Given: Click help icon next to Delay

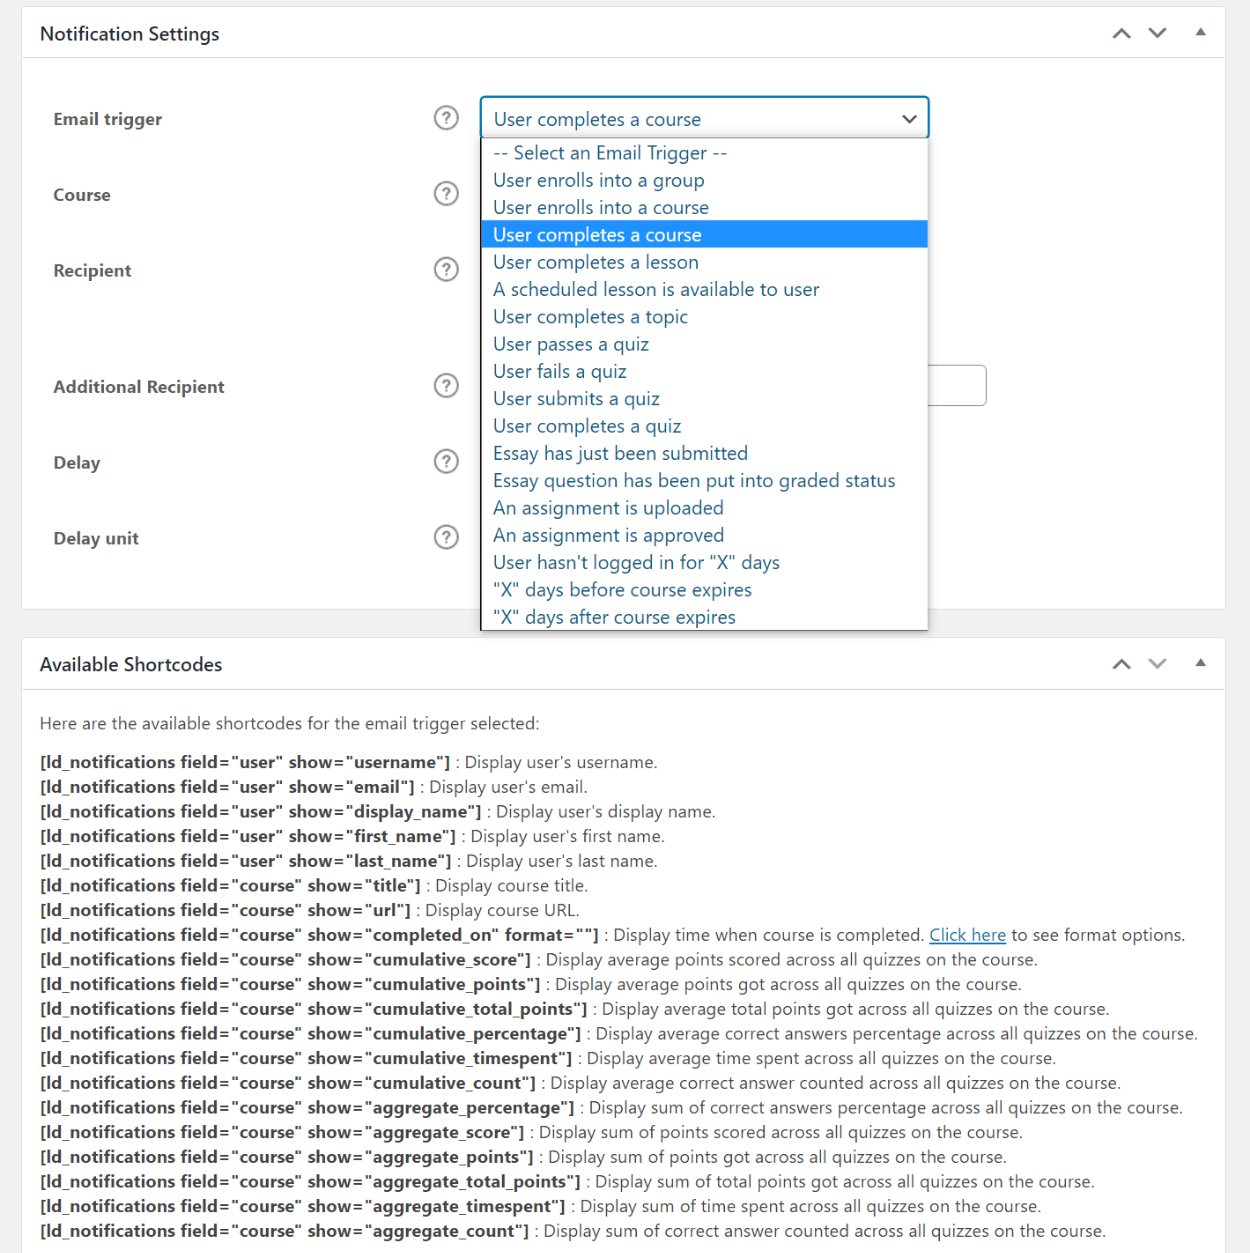Looking at the screenshot, I should pos(446,462).
